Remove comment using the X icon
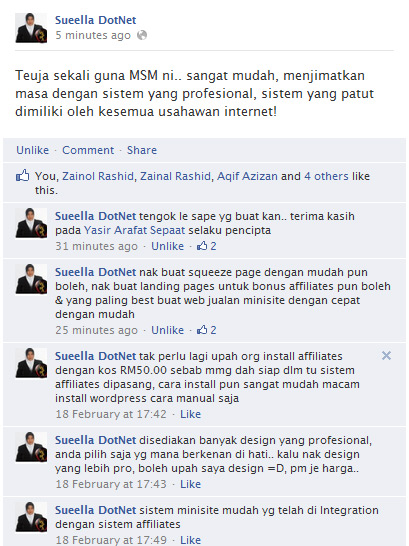The height and width of the screenshot is (546, 409). pos(386,356)
